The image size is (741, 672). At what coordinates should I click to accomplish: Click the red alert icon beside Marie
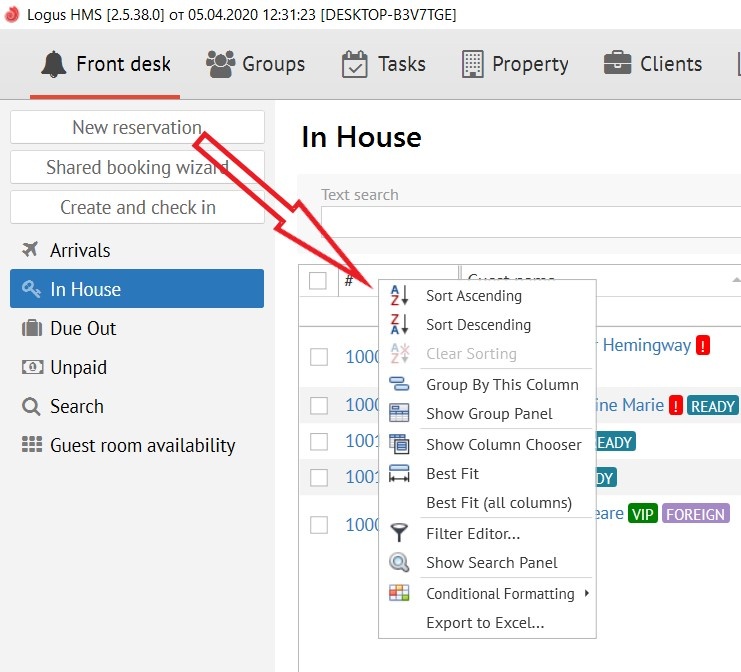(676, 405)
